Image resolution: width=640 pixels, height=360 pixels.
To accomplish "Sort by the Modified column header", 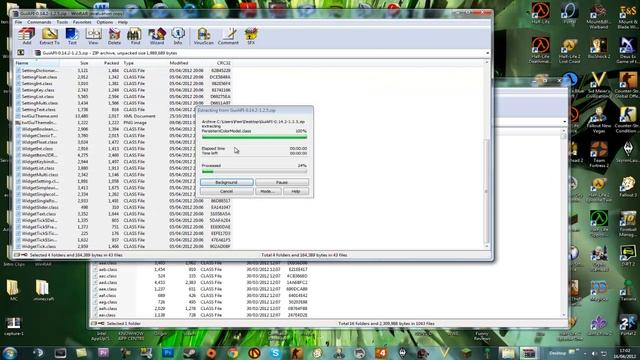I will (186, 63).
